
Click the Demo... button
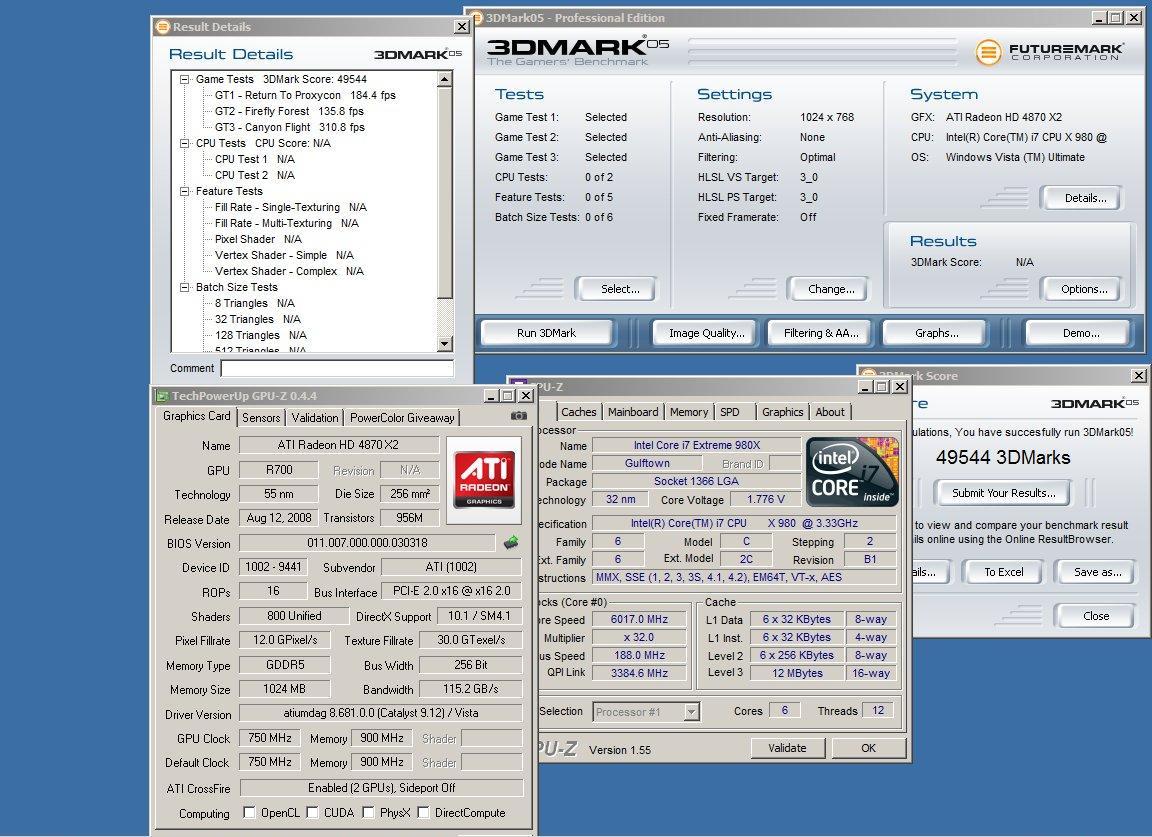coord(1081,333)
